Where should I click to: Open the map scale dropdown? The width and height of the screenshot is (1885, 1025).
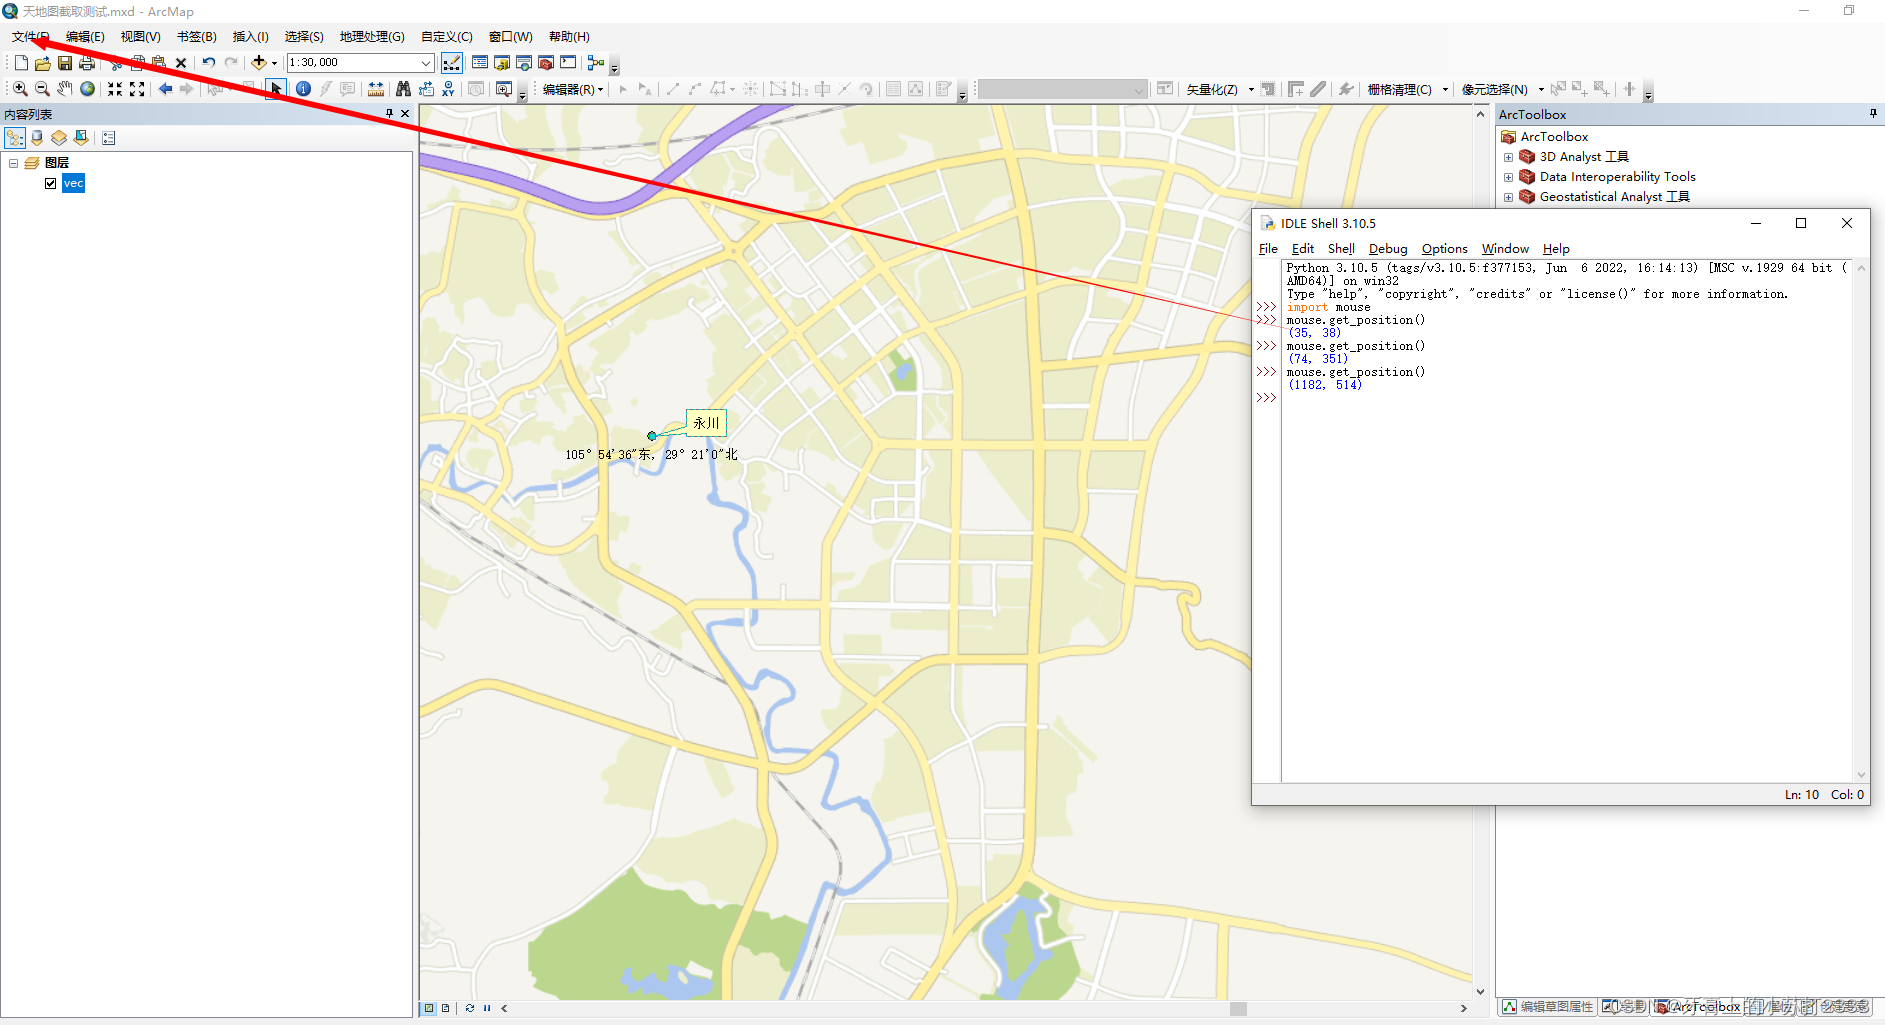(426, 63)
